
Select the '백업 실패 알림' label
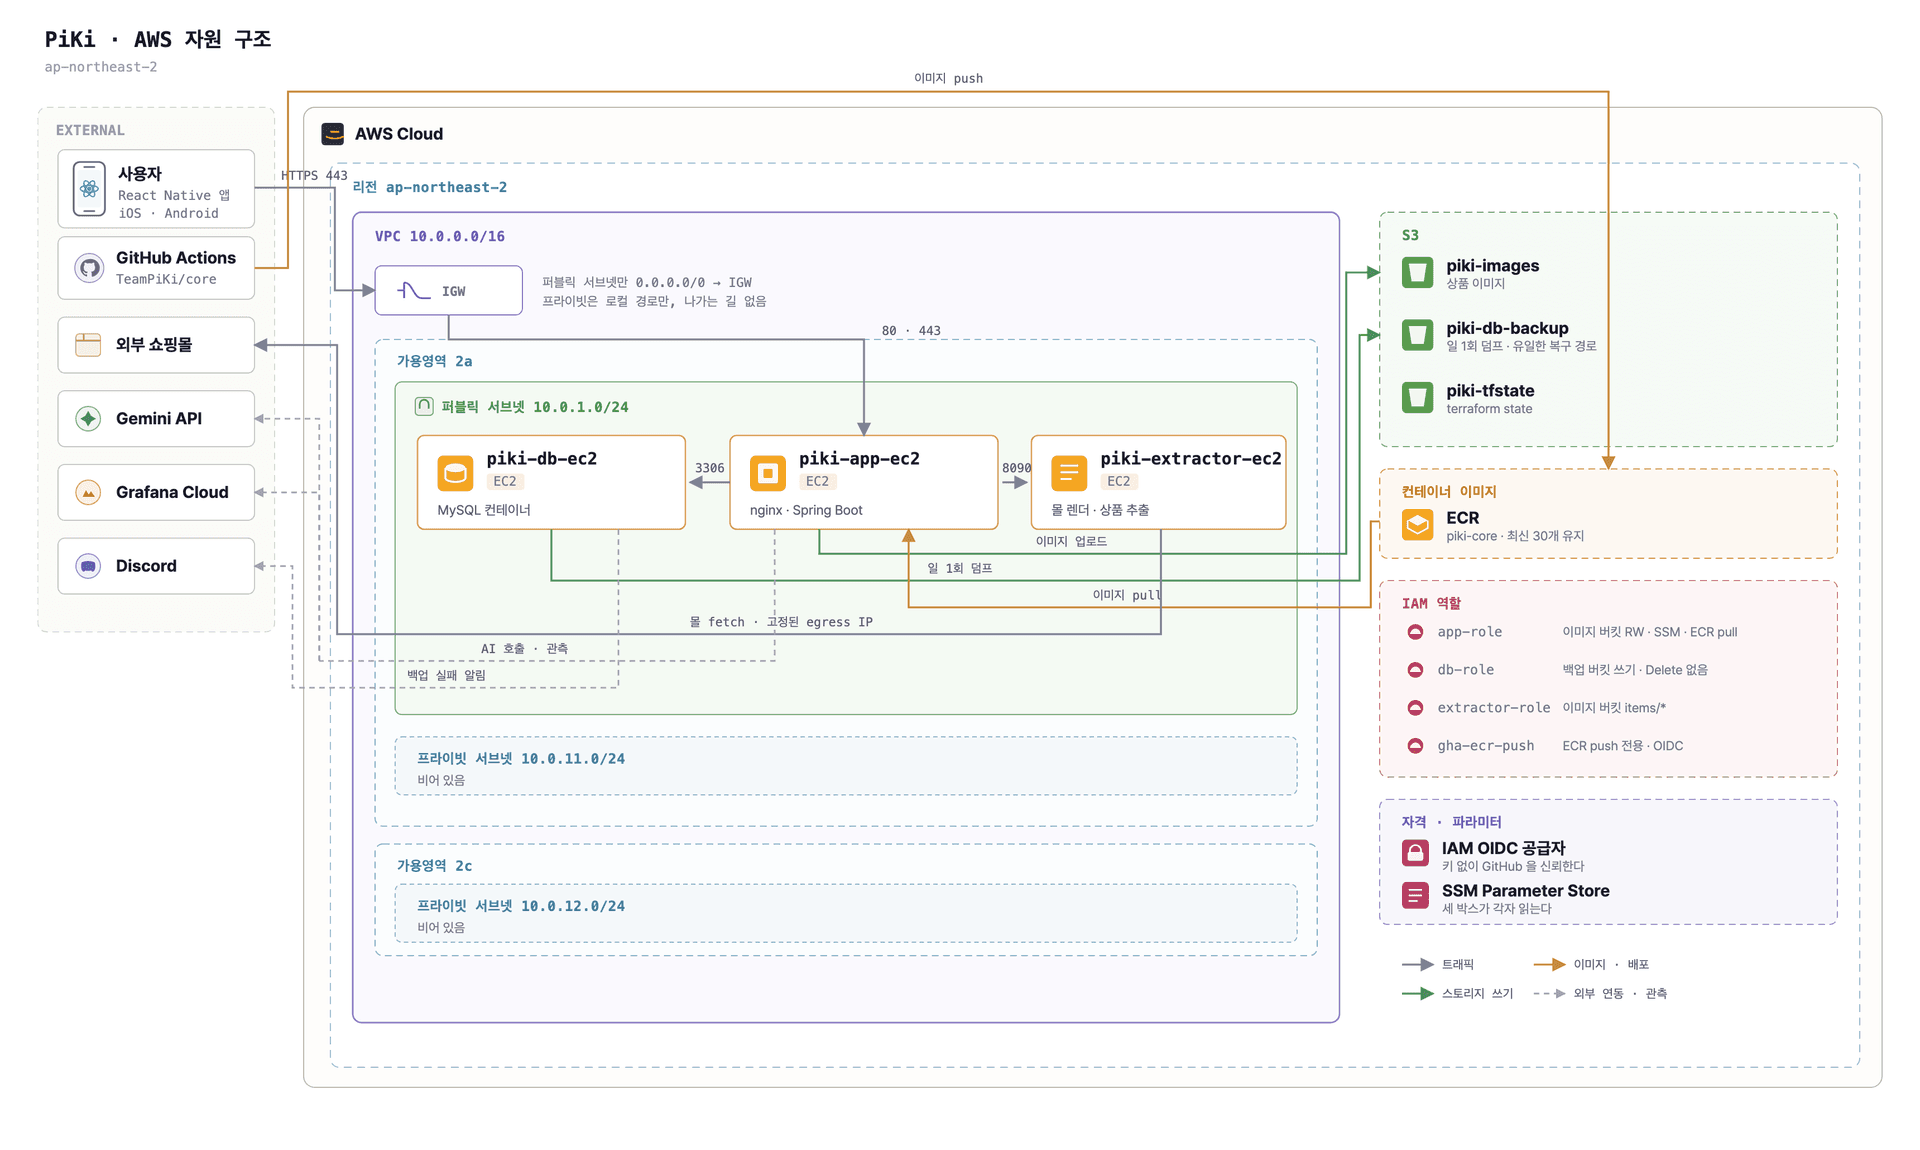coord(446,676)
